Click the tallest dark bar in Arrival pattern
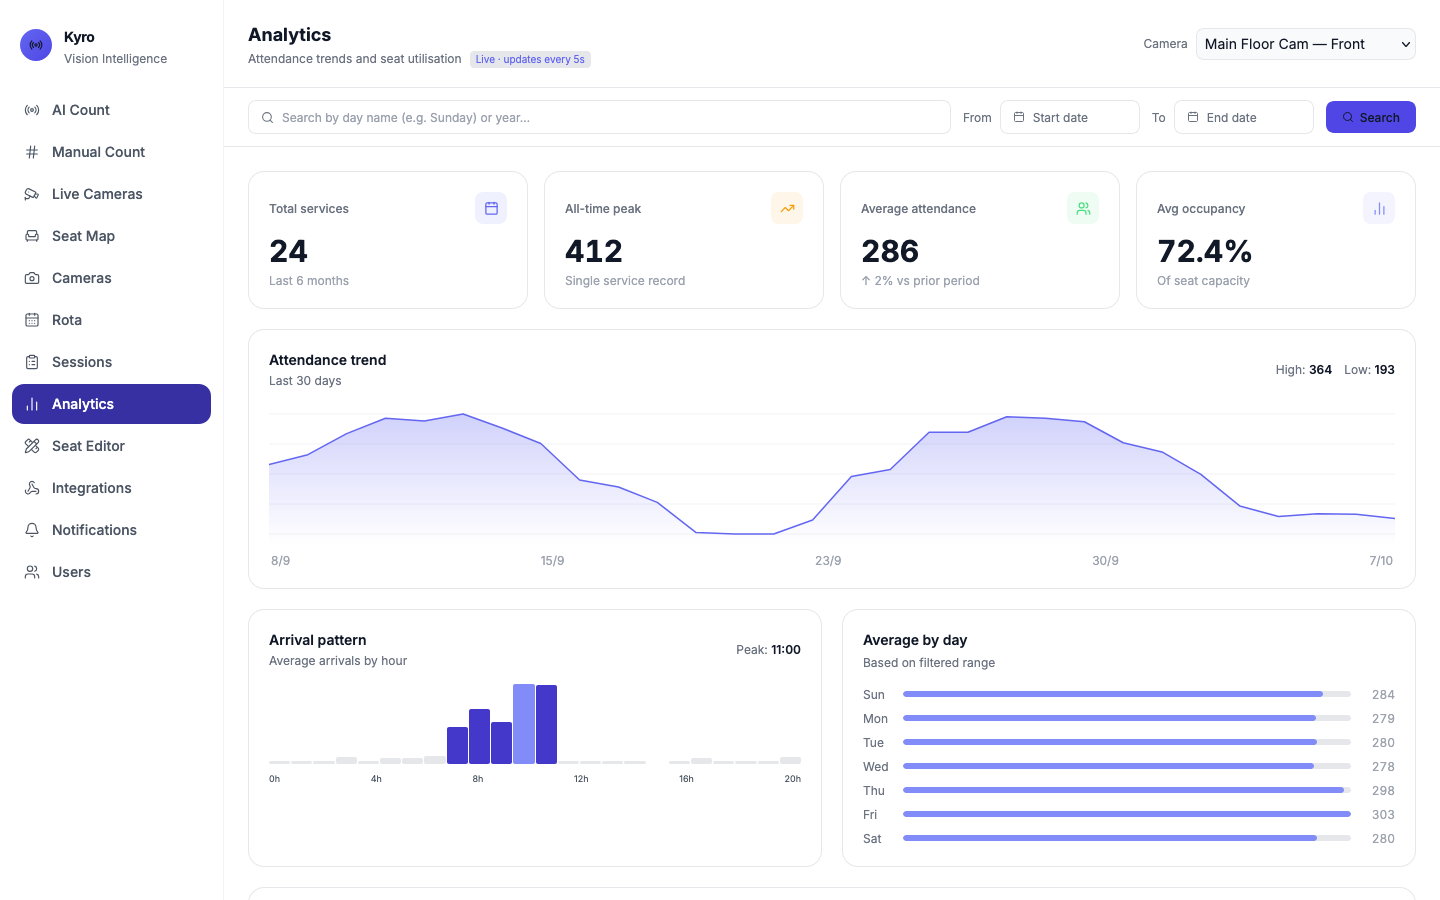Image resolution: width=1440 pixels, height=900 pixels. pyautogui.click(x=546, y=724)
